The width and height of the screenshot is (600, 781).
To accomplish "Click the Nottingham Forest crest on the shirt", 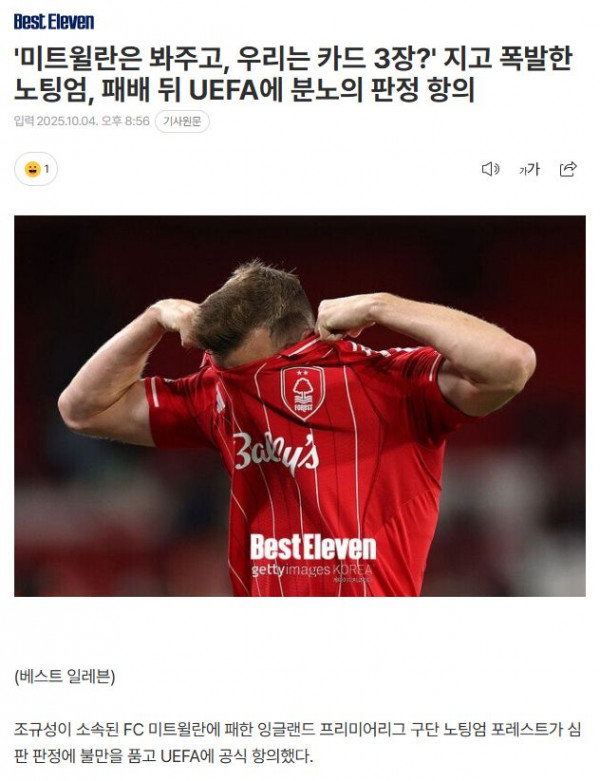I will (302, 392).
